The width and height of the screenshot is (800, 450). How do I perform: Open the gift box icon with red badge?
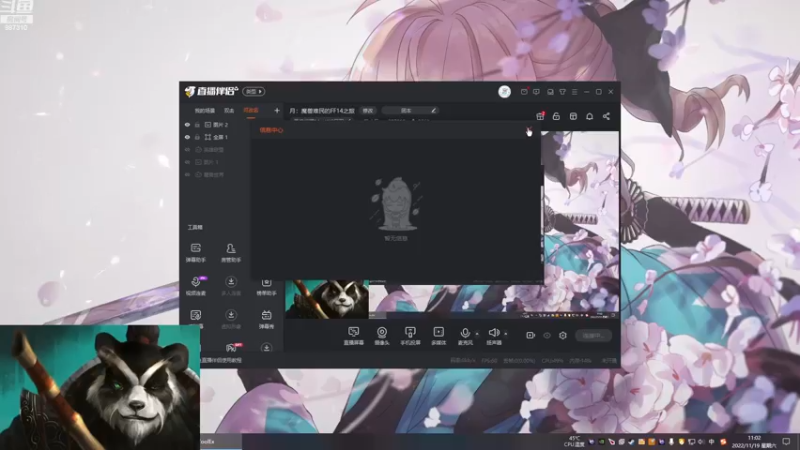click(x=540, y=116)
